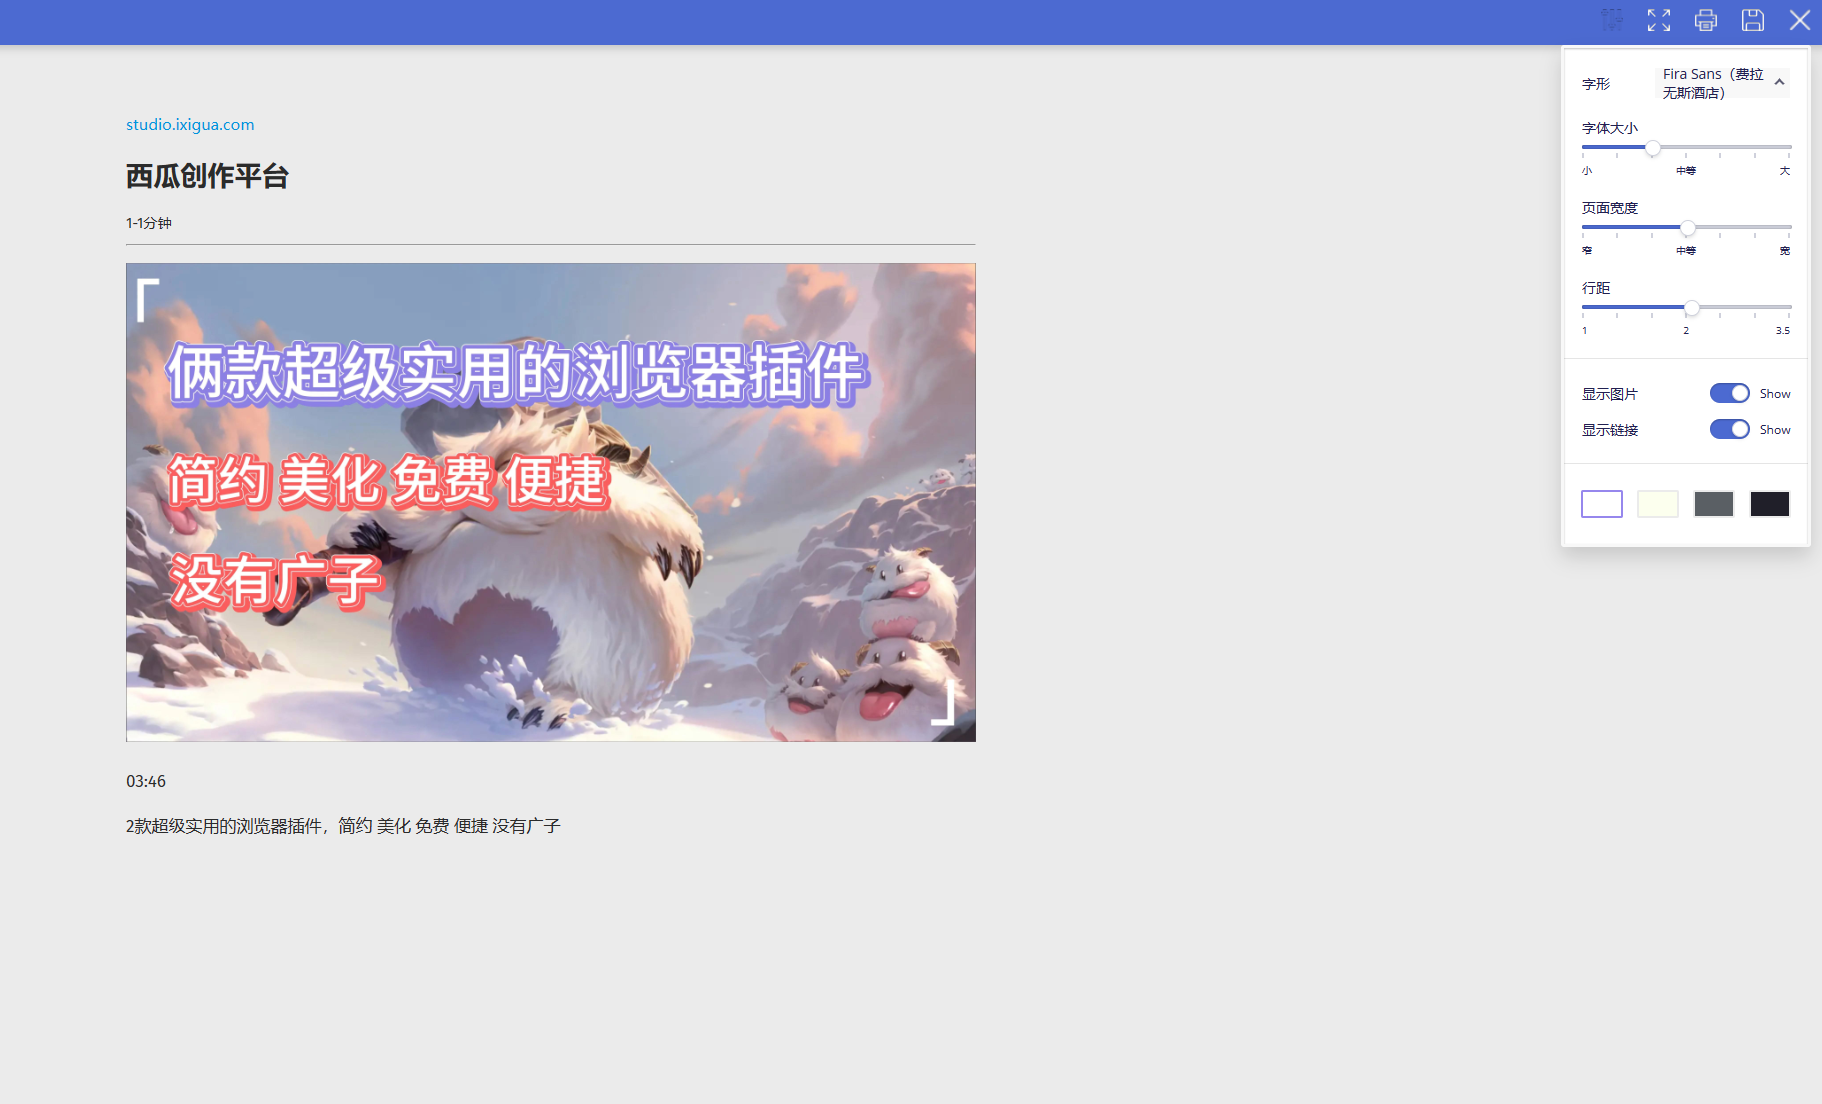Screen dimensions: 1822x1104
Task: Set line spacing to 3.5 on 行距 track
Action: click(1789, 308)
